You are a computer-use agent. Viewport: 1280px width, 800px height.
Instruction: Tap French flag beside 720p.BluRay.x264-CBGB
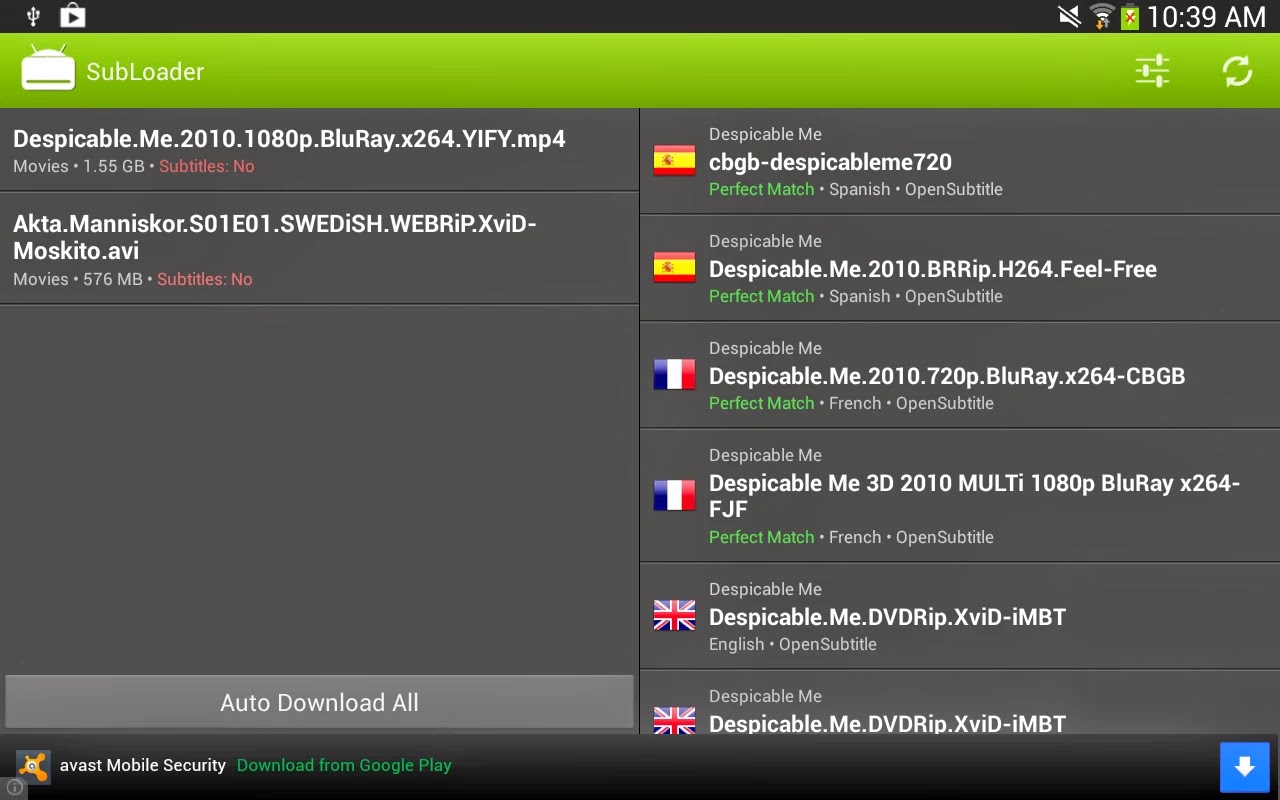[674, 375]
